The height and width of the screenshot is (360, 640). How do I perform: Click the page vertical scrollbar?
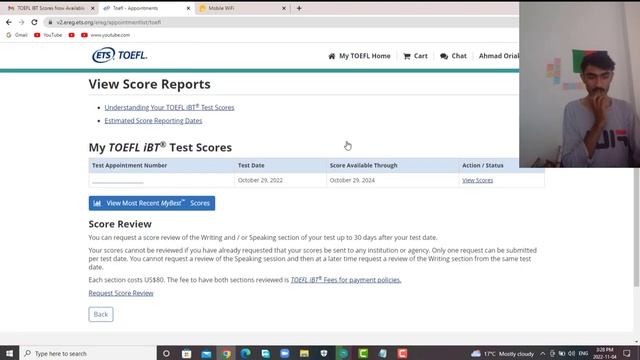636,227
